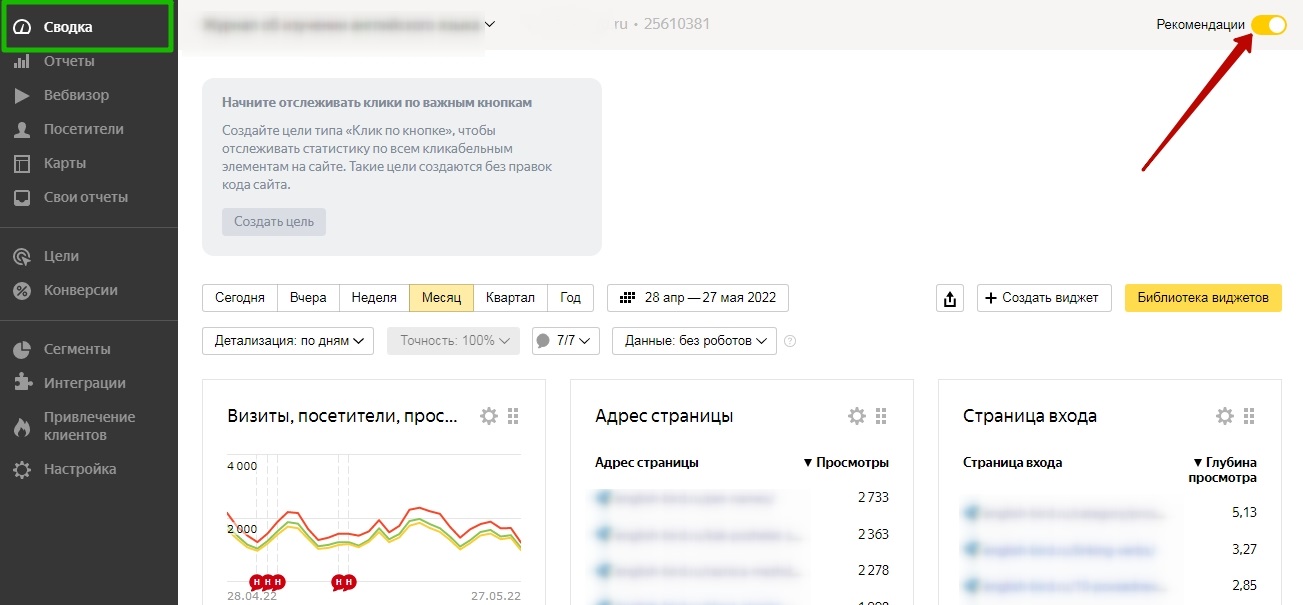This screenshot has width=1303, height=605.
Task: Open Отчеты in the sidebar
Action: click(x=69, y=61)
